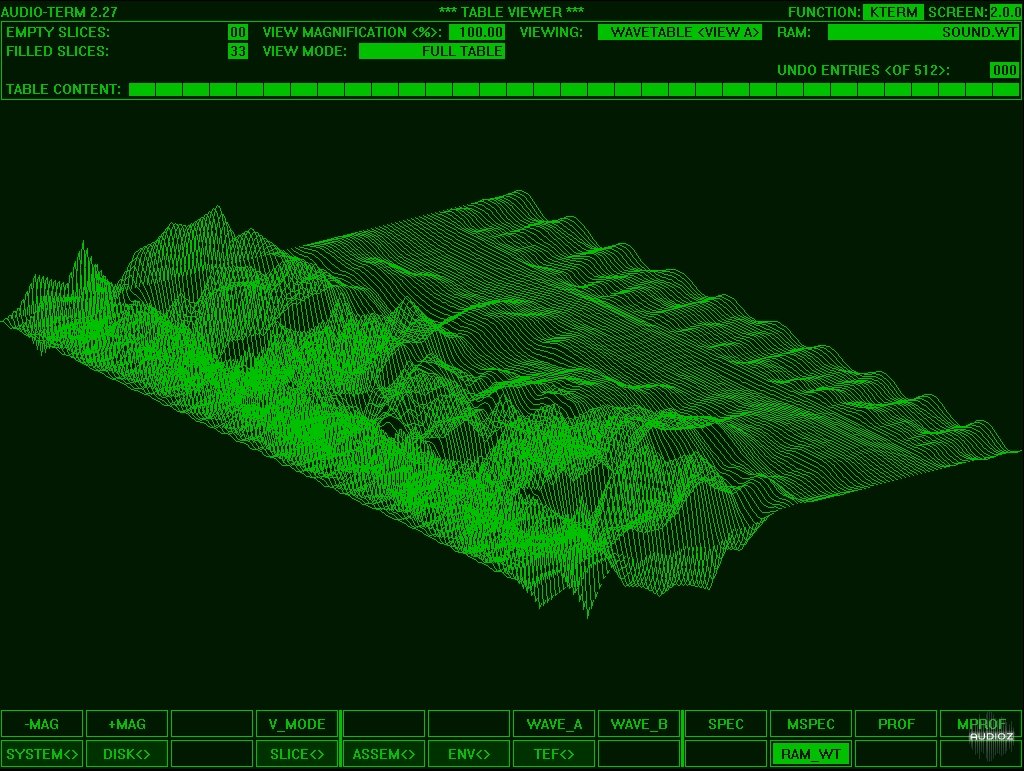Expand the ENV<> submenu
Viewport: 1024px width, 771px height.
coord(469,754)
